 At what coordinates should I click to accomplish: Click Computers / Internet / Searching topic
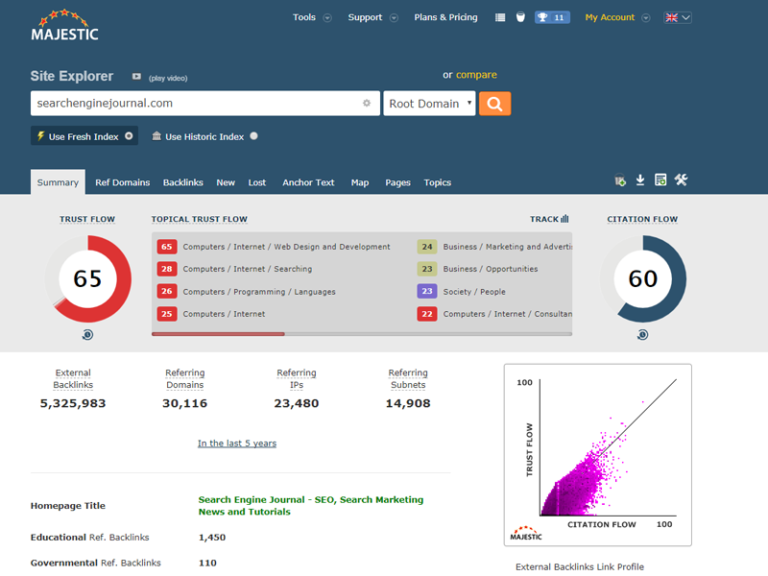tap(247, 269)
